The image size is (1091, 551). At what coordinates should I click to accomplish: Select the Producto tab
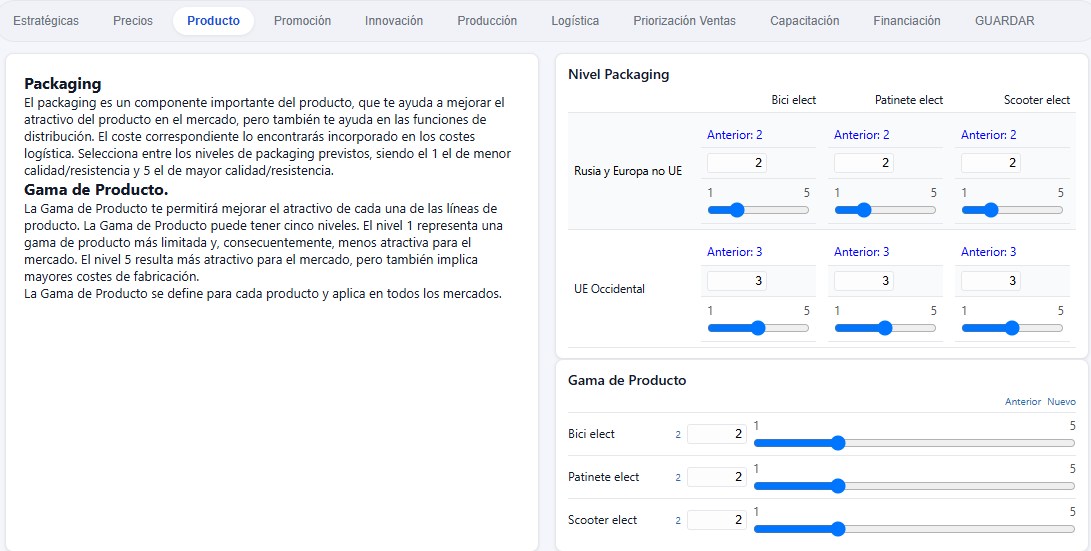tap(214, 21)
